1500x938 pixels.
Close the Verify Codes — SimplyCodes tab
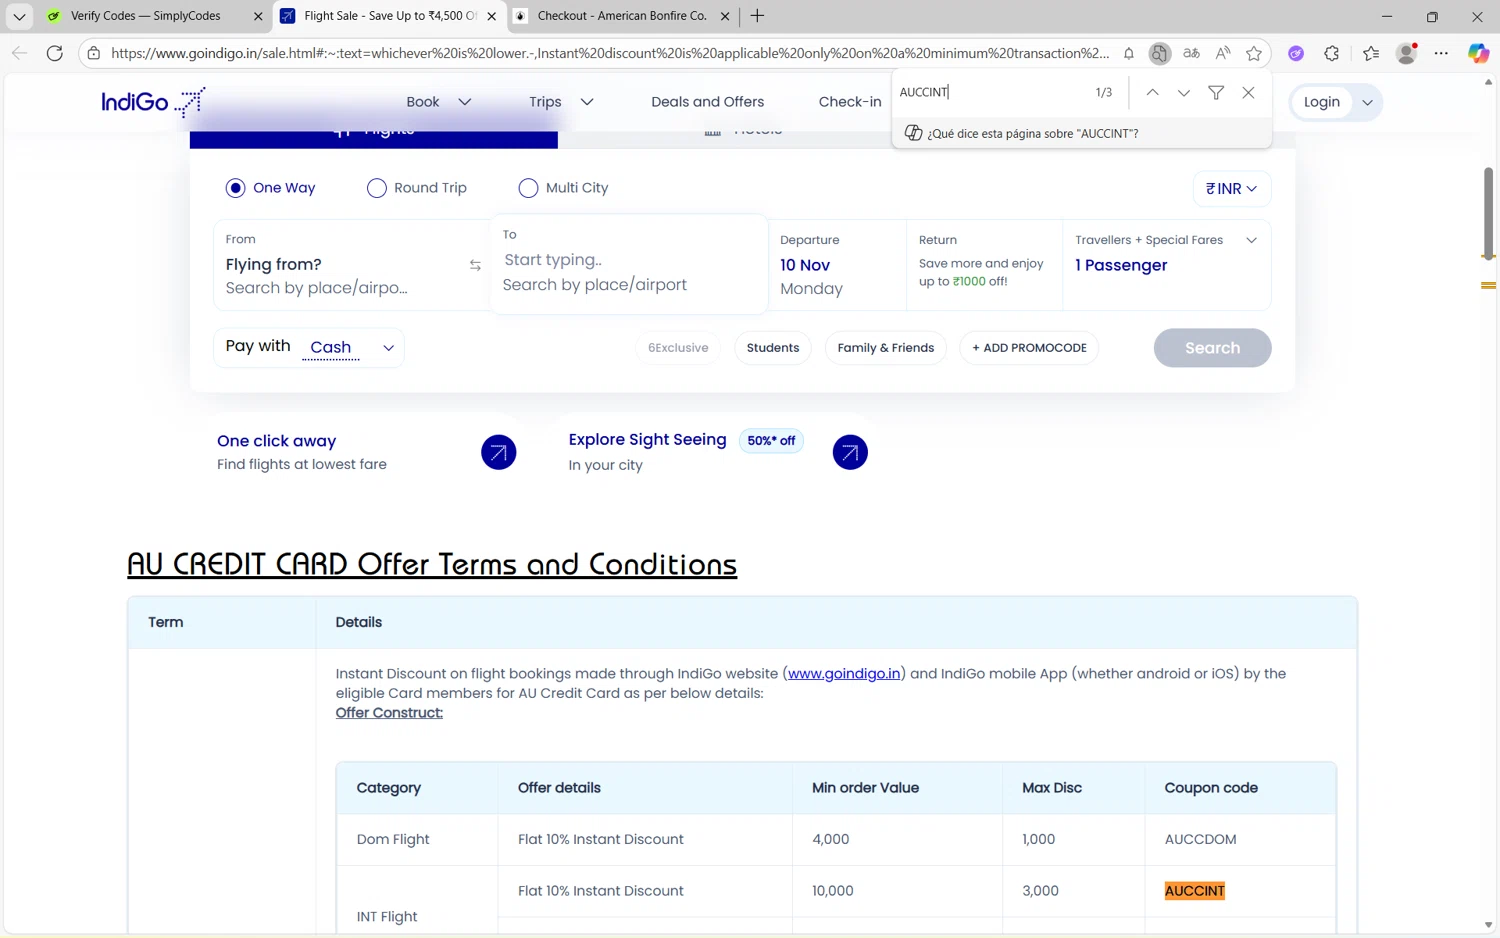point(258,16)
